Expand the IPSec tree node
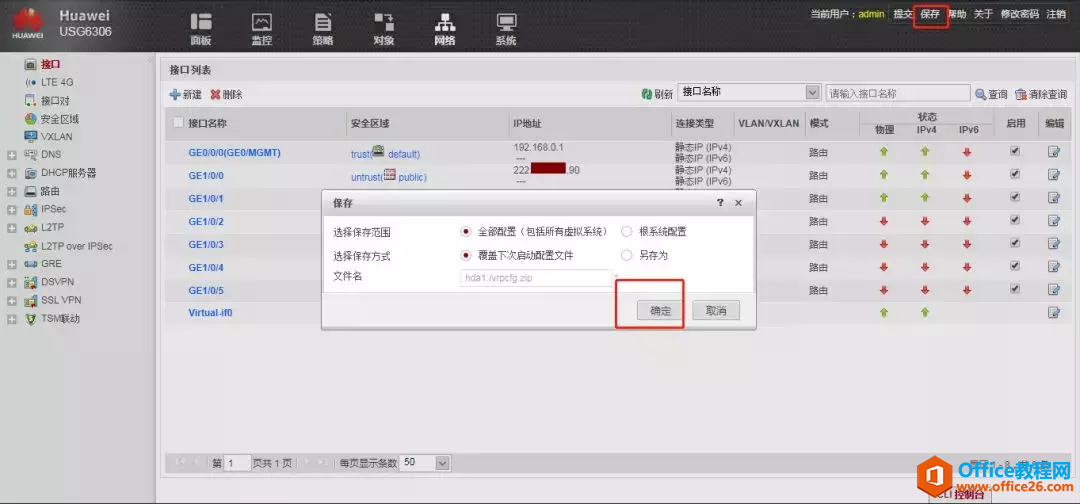The height and width of the screenshot is (504, 1080). [12, 209]
